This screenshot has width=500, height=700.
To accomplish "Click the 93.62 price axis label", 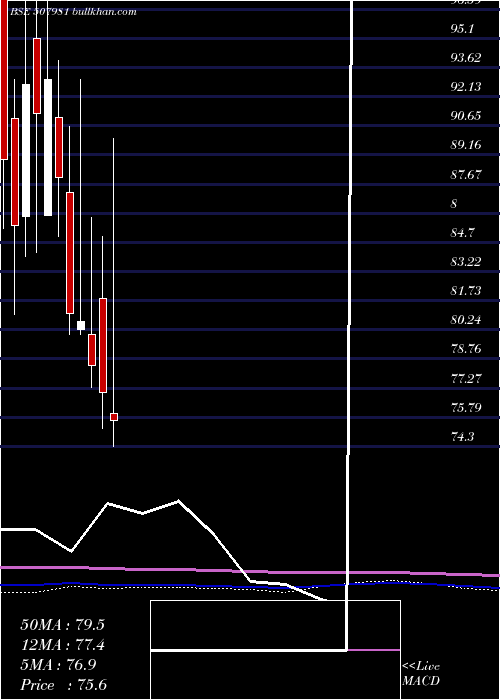I will tap(466, 58).
